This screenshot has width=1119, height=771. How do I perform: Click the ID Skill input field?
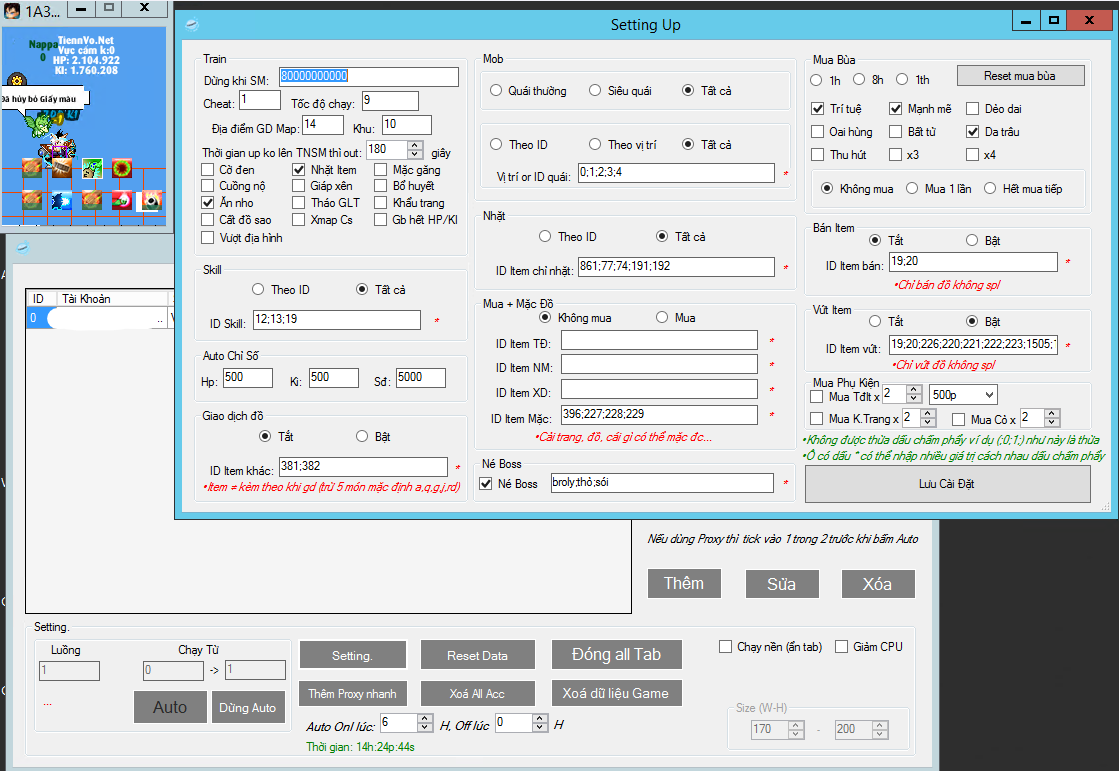tap(335, 320)
